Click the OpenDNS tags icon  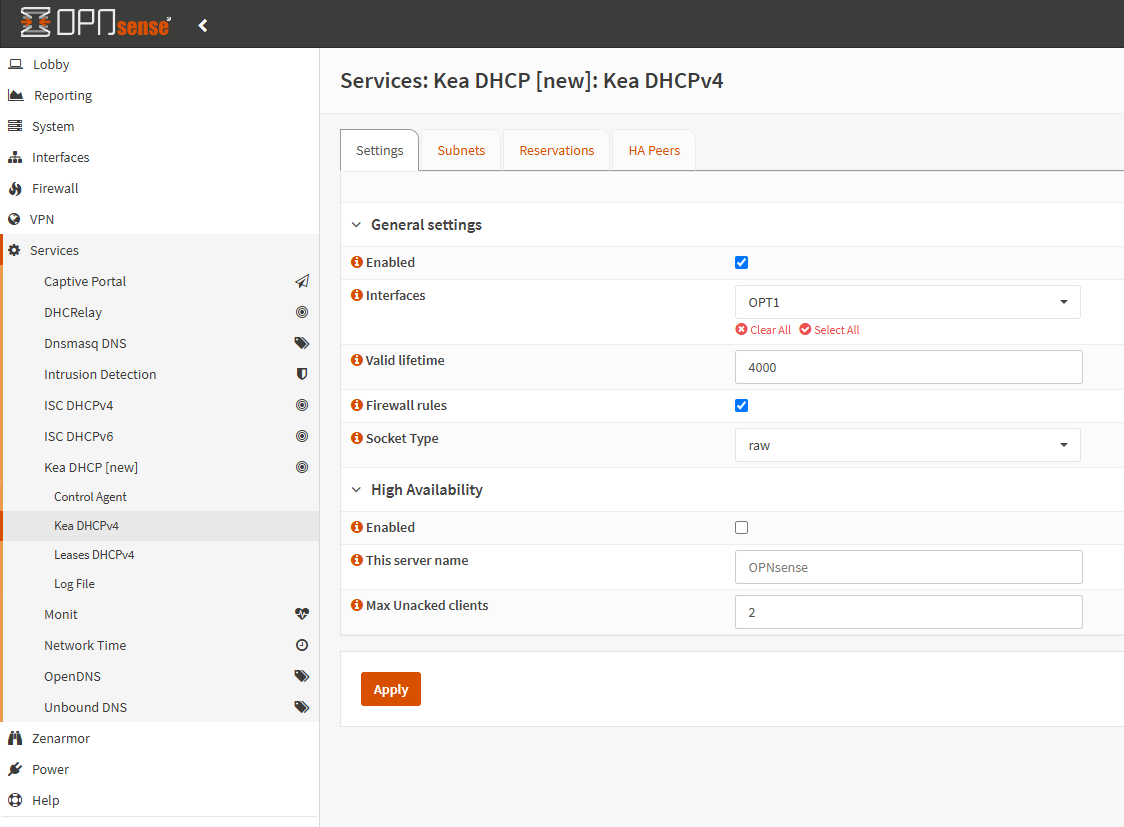(302, 676)
